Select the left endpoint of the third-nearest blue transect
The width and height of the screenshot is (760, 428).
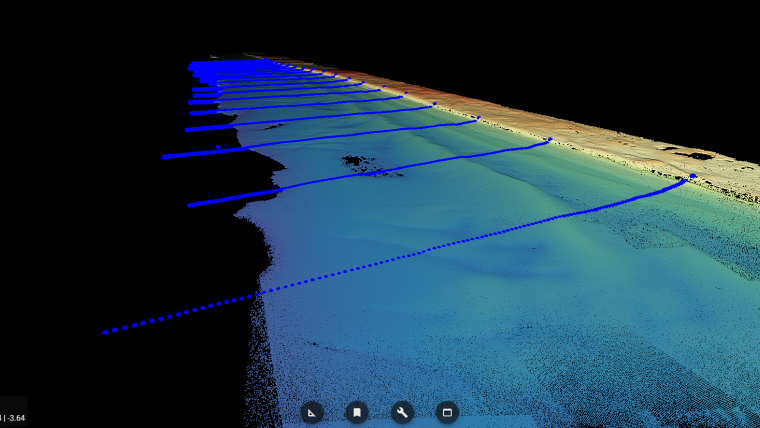(164, 156)
